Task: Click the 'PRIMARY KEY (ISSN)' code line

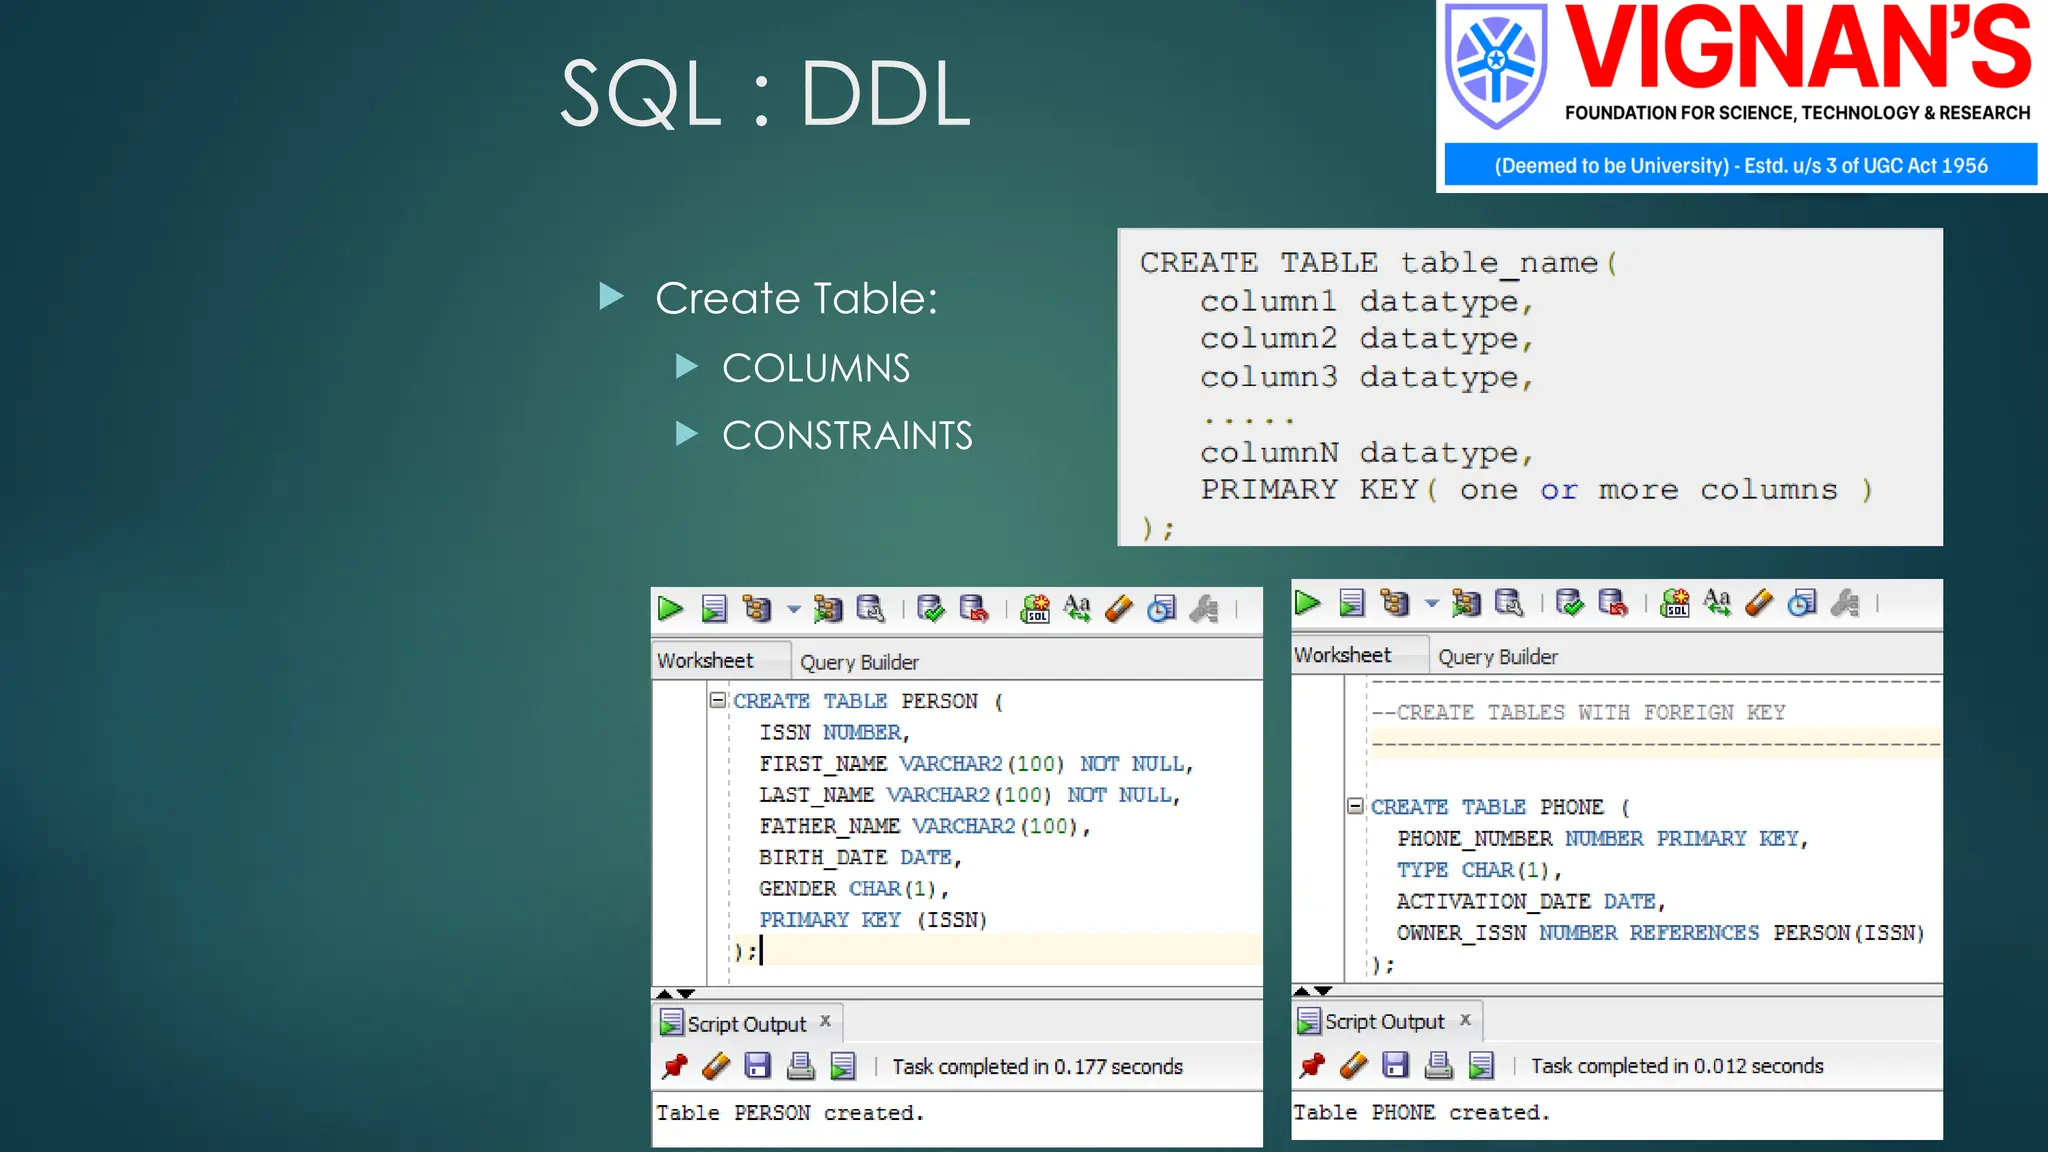Action: point(873,919)
